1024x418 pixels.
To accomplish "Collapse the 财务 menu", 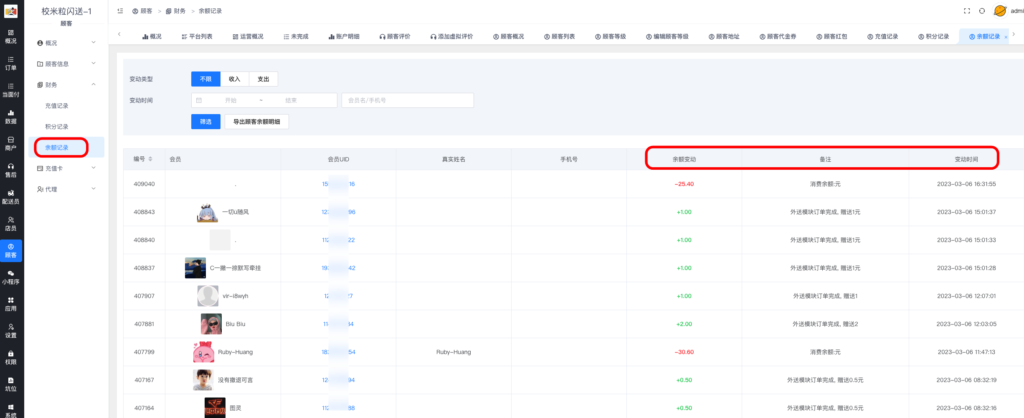I will click(66, 84).
